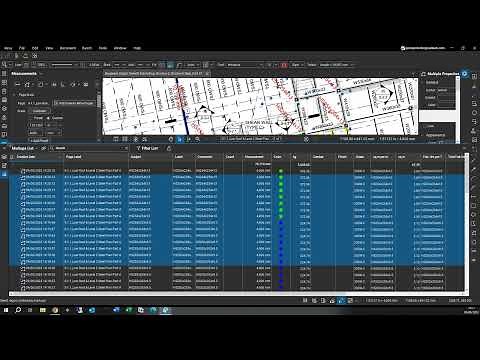Open the Document menu
The height and width of the screenshot is (360, 480).
point(68,48)
